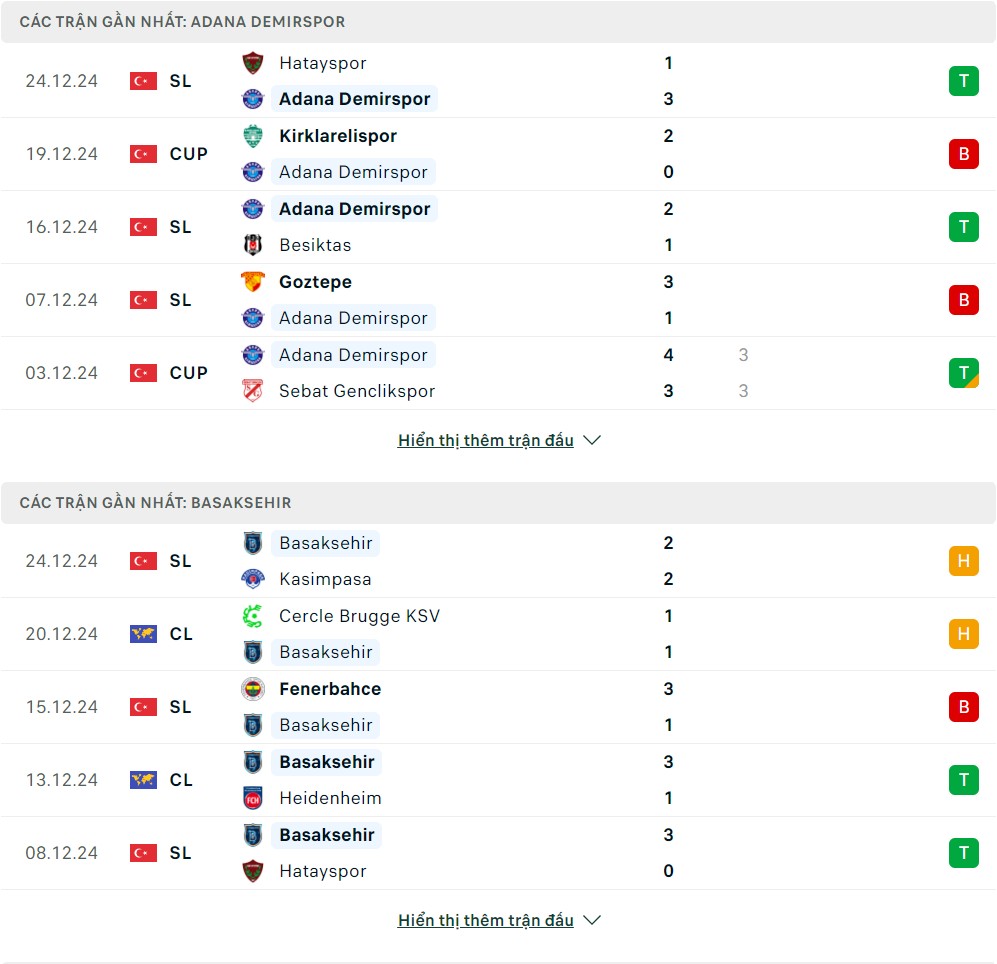The height and width of the screenshot is (964, 997).
Task: Click the Kasimpasa club crest
Action: click(x=252, y=579)
